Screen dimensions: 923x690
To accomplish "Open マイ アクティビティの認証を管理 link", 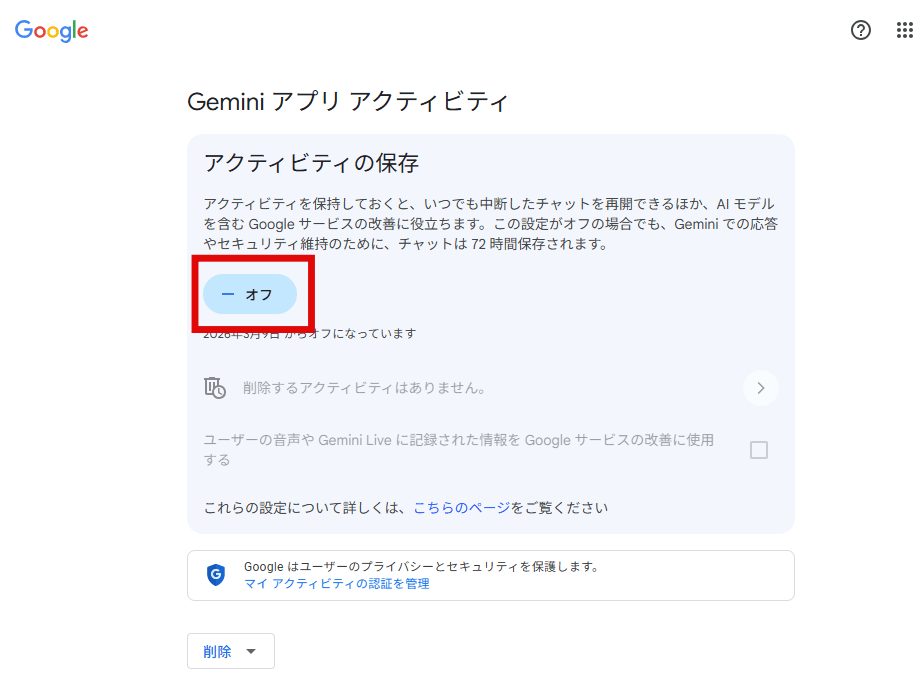I will point(337,583).
